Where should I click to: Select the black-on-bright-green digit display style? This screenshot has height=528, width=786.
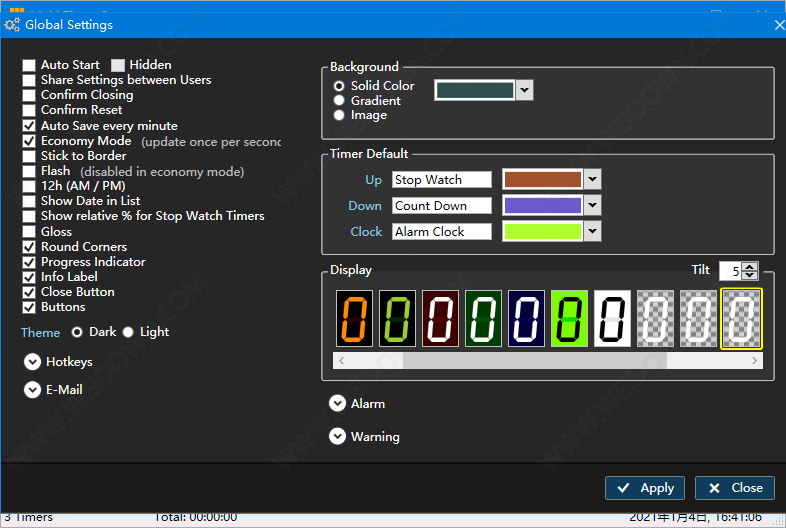coord(569,318)
